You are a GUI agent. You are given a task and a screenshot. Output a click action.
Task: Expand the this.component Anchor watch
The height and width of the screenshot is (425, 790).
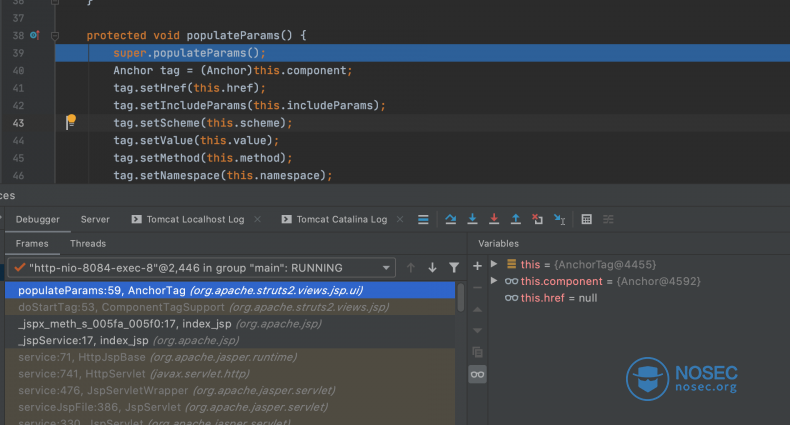click(x=494, y=280)
